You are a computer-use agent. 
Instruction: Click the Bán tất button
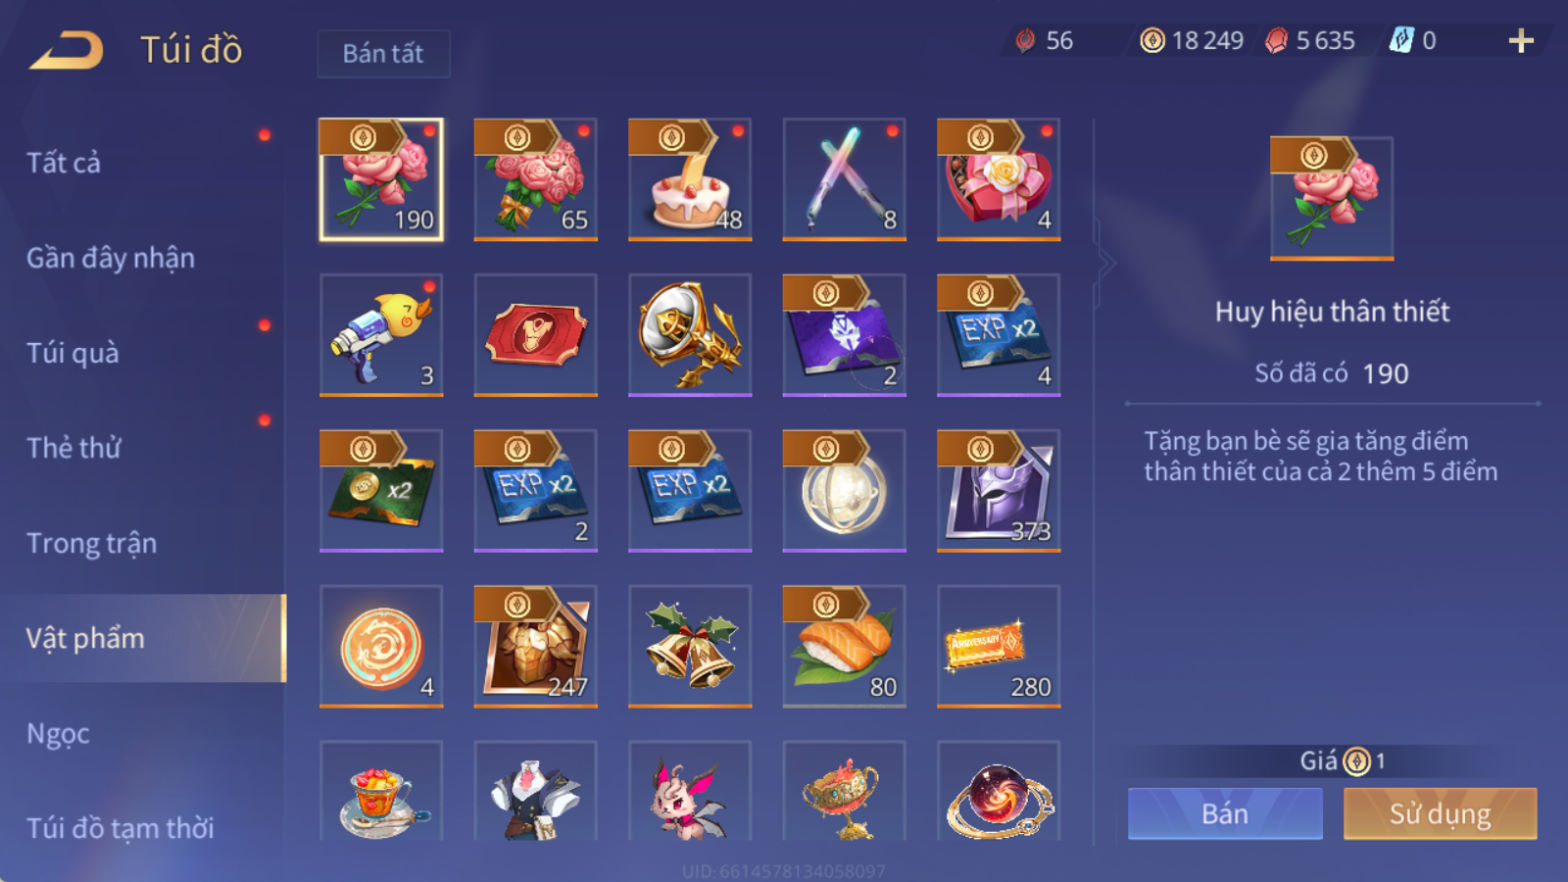click(x=383, y=54)
